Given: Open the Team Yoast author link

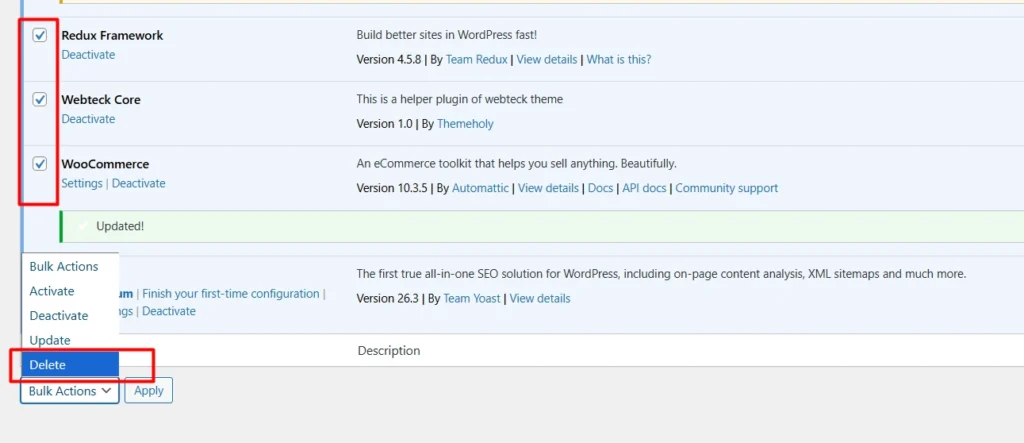Looking at the screenshot, I should click(472, 299).
